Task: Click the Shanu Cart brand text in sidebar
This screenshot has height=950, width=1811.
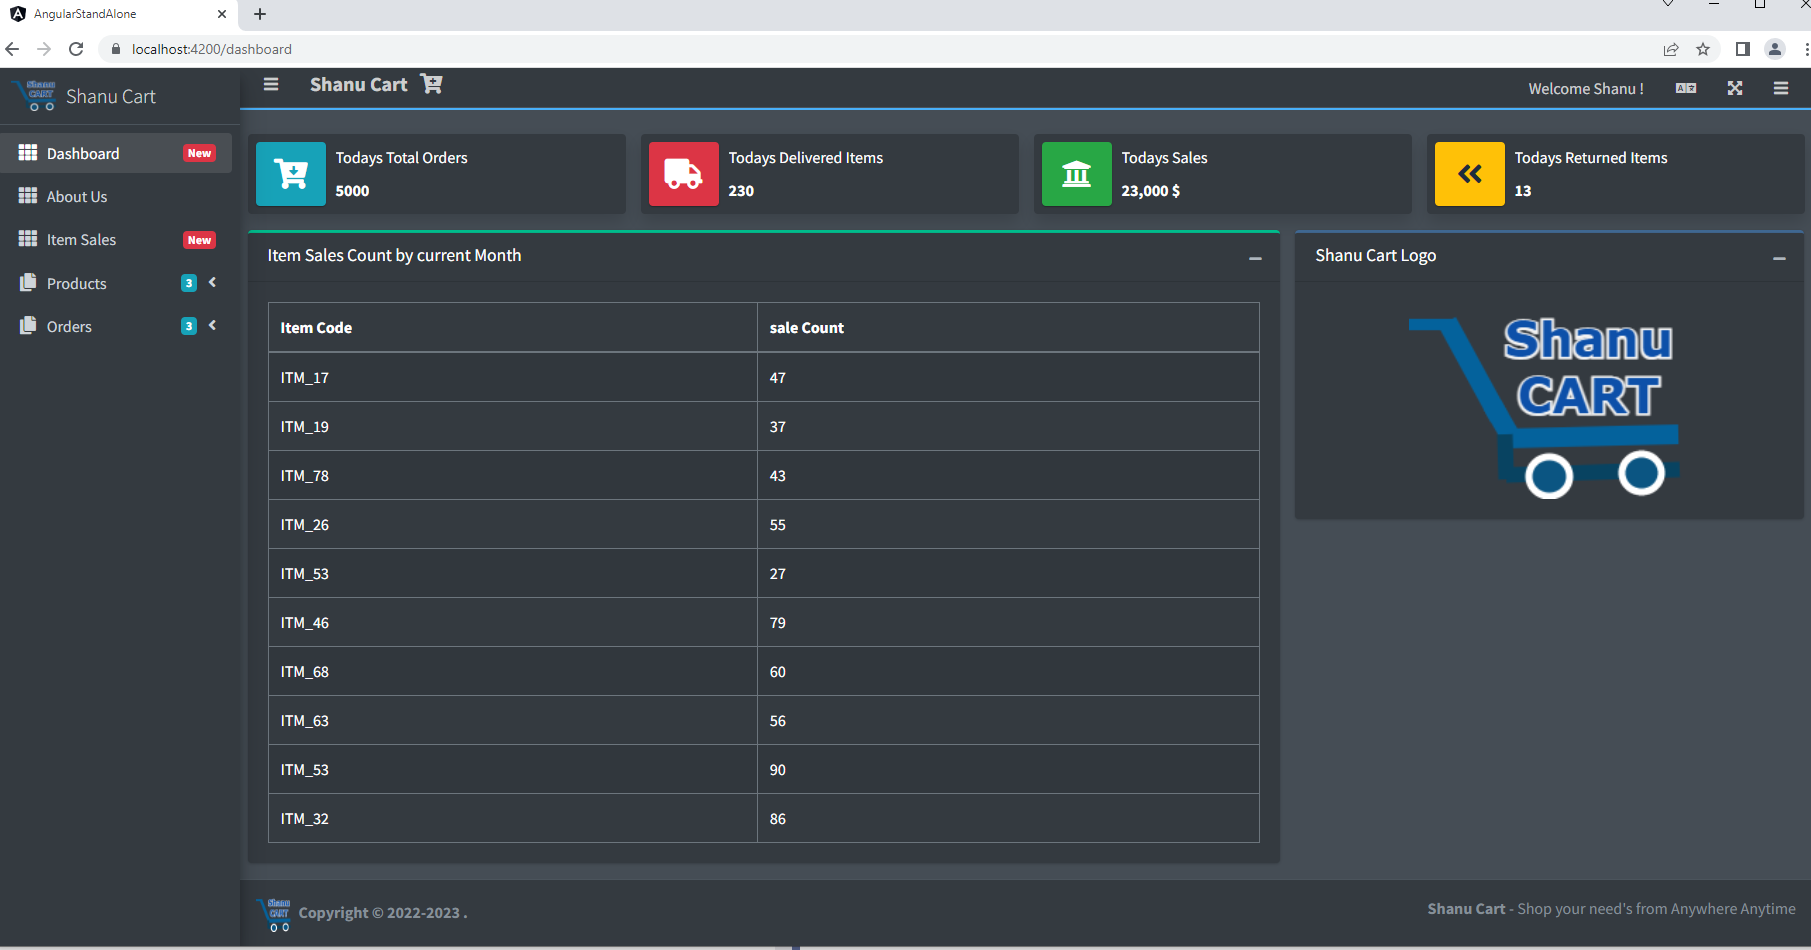Action: 111,96
